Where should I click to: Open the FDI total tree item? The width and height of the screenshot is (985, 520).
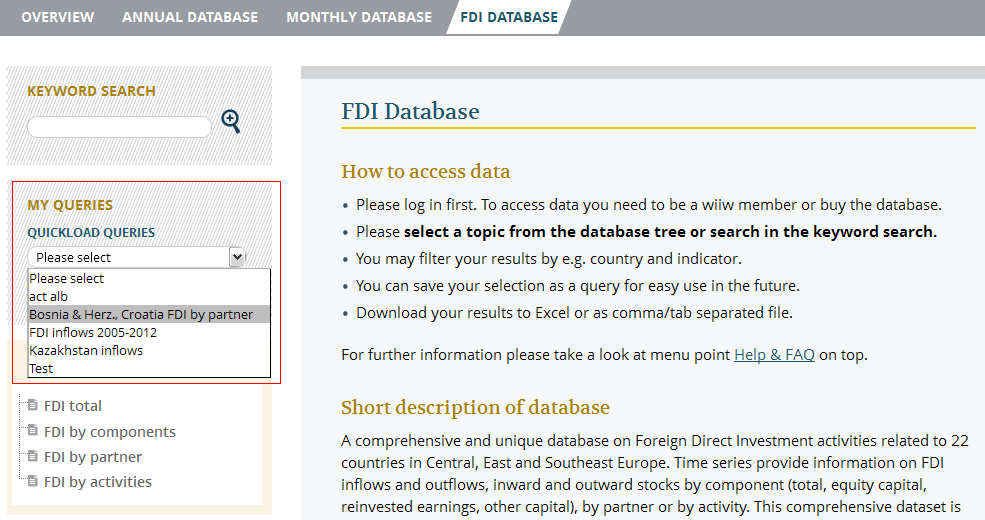pyautogui.click(x=73, y=406)
